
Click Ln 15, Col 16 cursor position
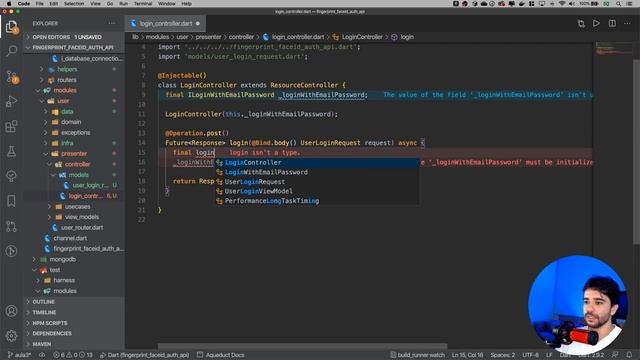click(x=467, y=355)
